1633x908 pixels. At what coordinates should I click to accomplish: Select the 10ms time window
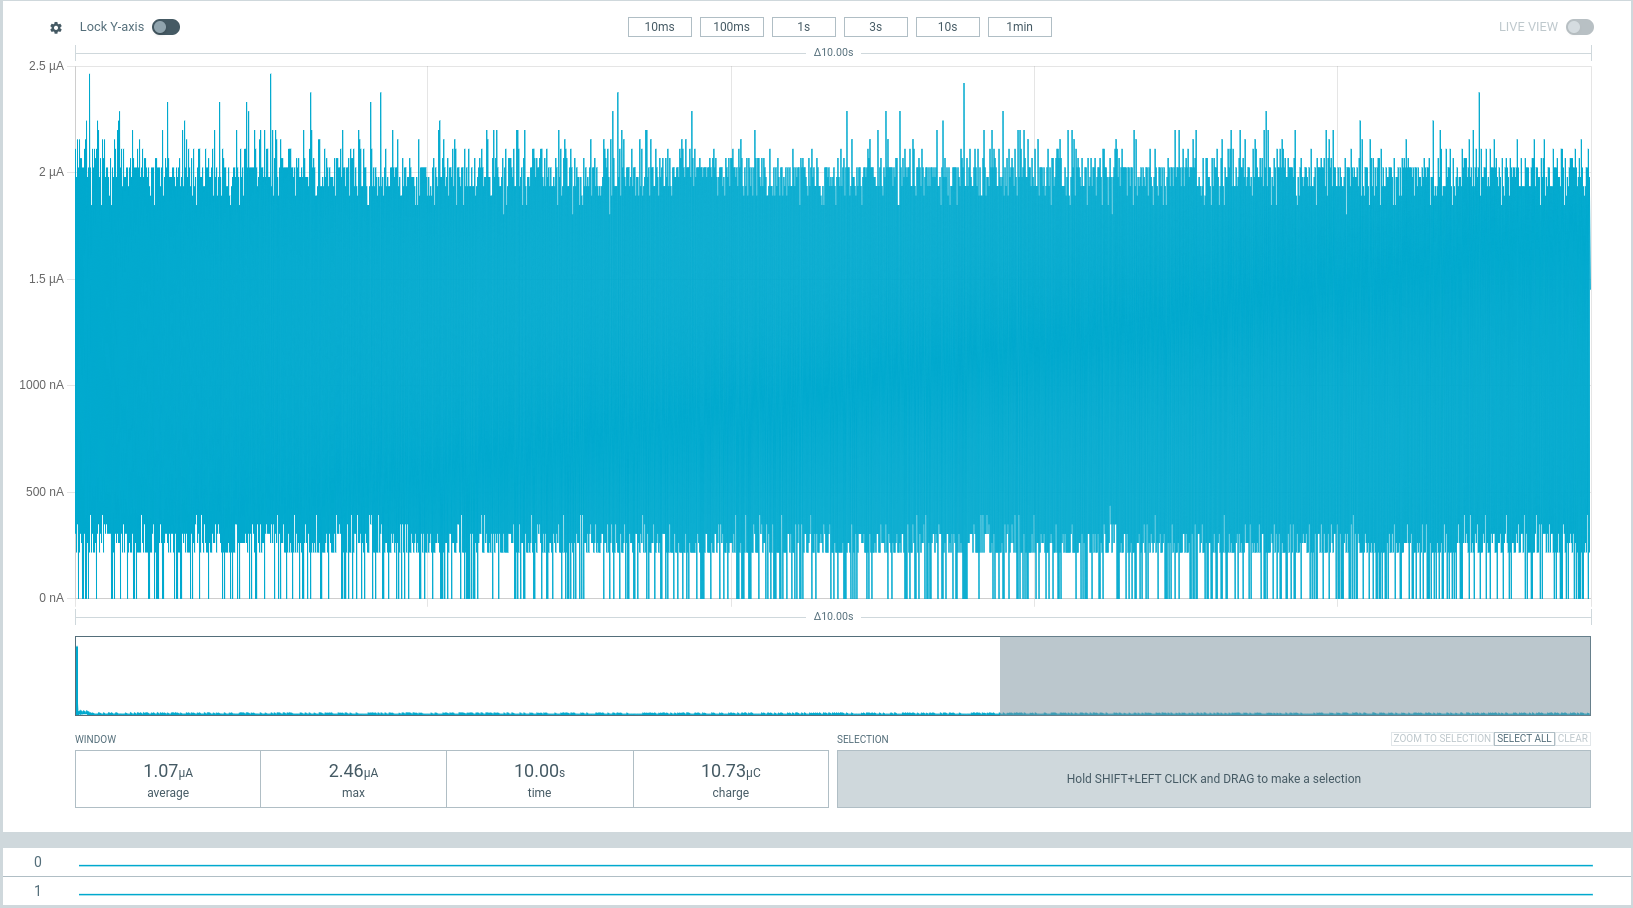click(x=659, y=27)
